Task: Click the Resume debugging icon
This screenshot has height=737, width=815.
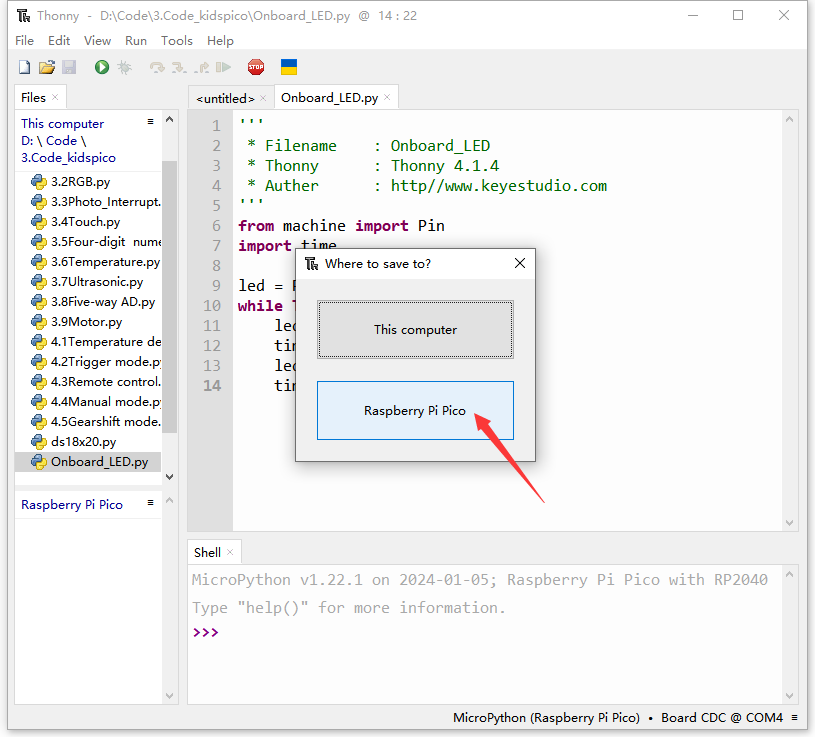Action: tap(224, 68)
